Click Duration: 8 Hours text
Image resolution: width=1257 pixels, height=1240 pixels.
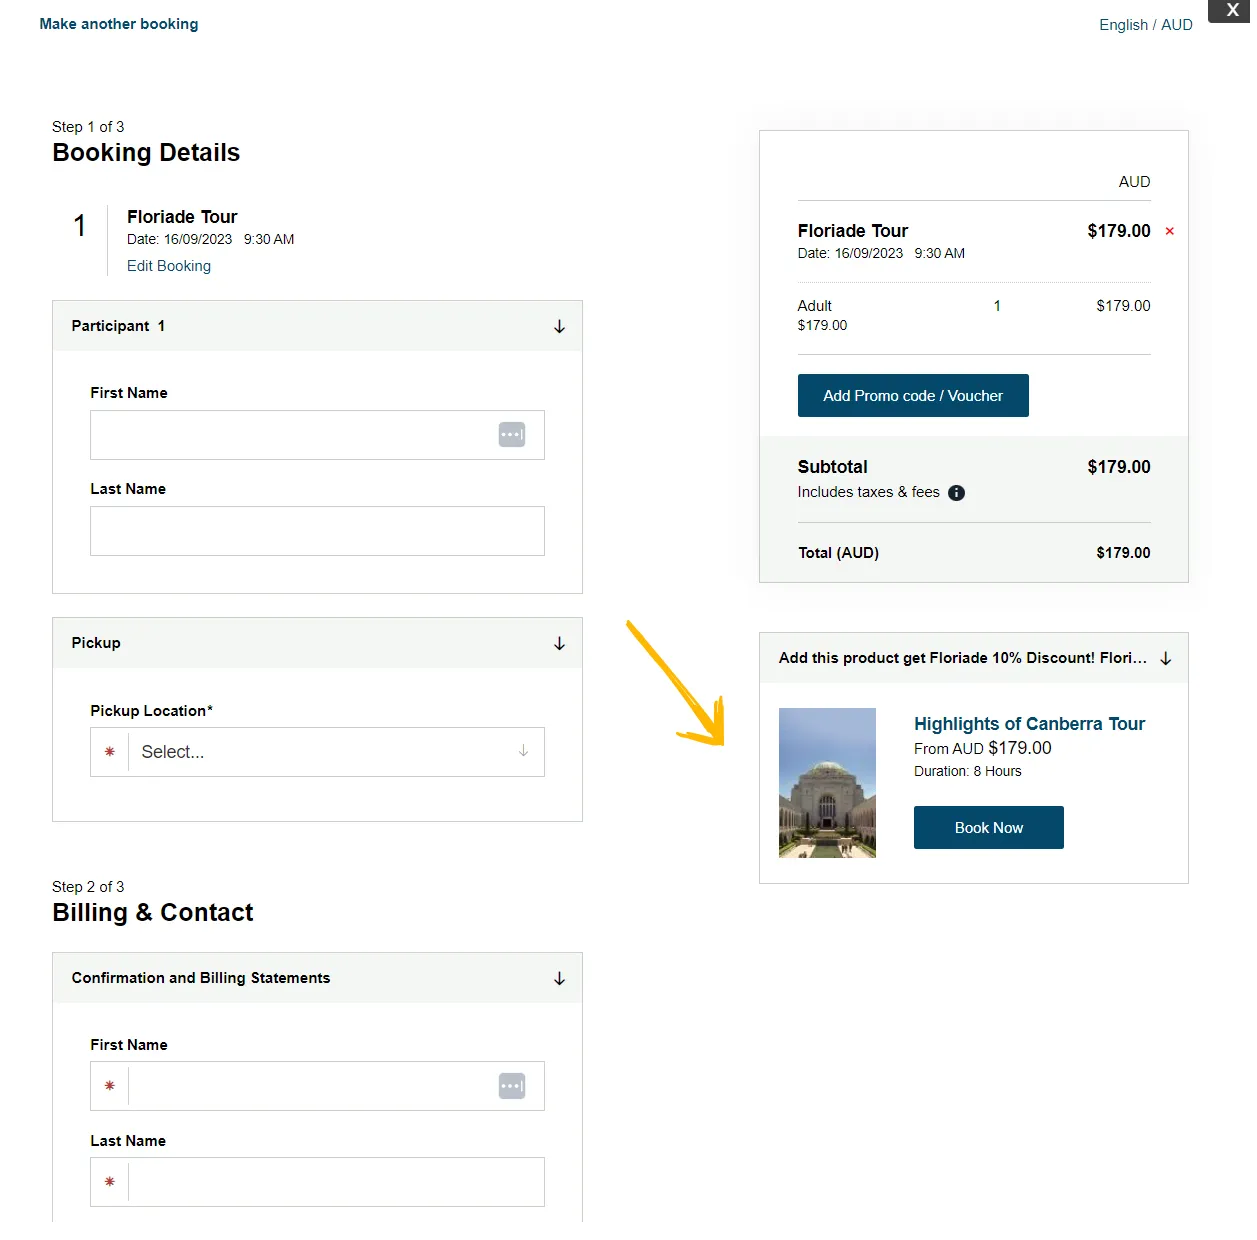point(968,771)
